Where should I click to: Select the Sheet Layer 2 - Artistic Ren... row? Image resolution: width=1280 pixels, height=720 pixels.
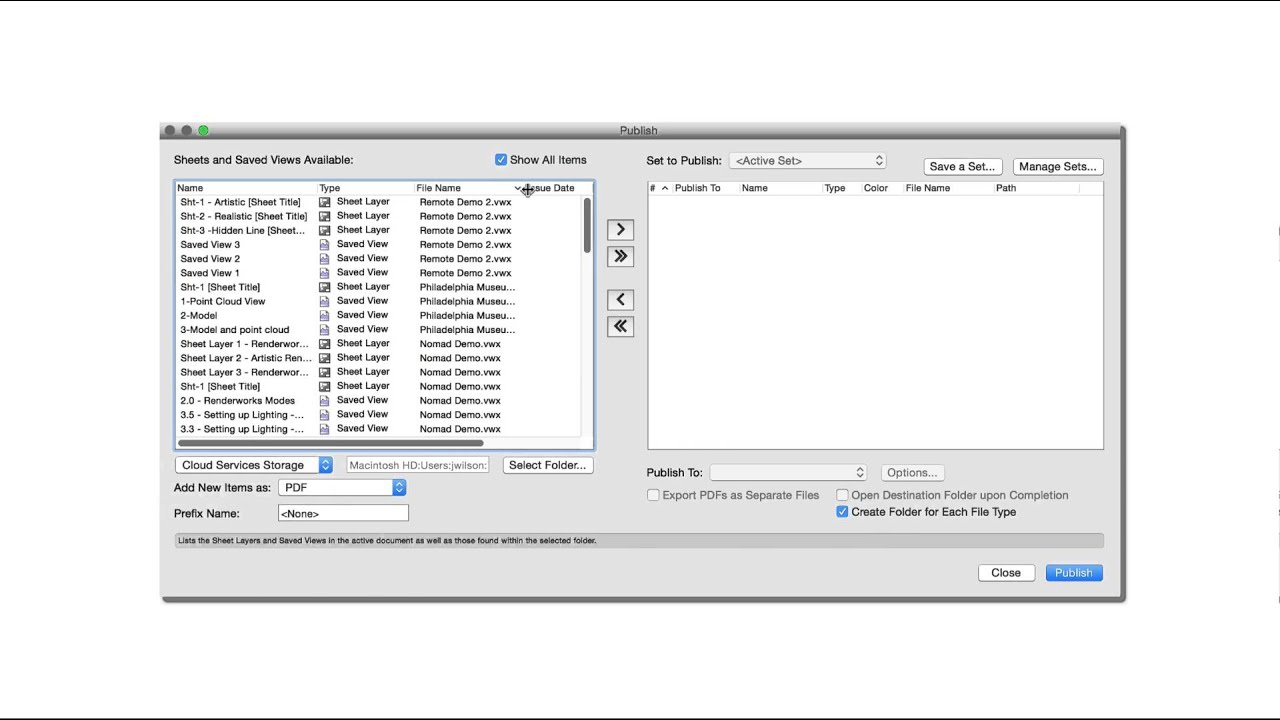(x=378, y=358)
